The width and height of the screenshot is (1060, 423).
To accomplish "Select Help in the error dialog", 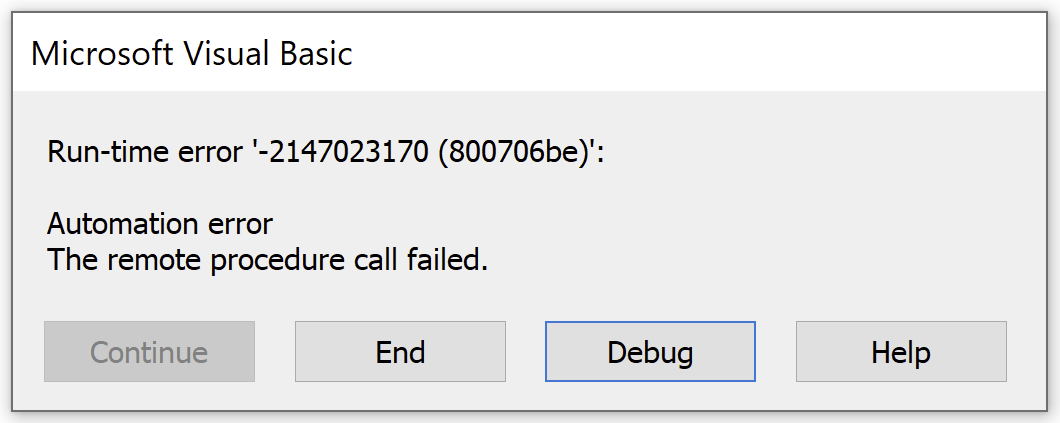I will coord(900,352).
